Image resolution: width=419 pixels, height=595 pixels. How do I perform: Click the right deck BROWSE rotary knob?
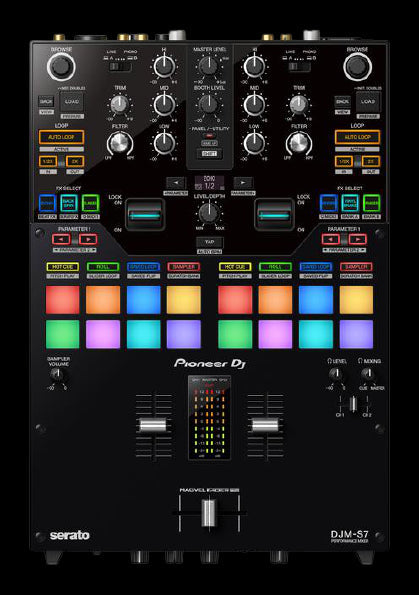(357, 67)
